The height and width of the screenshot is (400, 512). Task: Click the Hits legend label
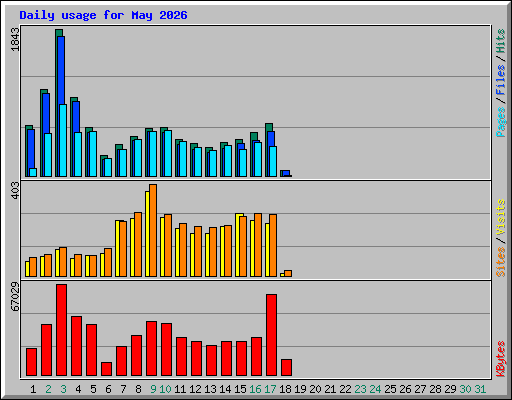point(500,41)
